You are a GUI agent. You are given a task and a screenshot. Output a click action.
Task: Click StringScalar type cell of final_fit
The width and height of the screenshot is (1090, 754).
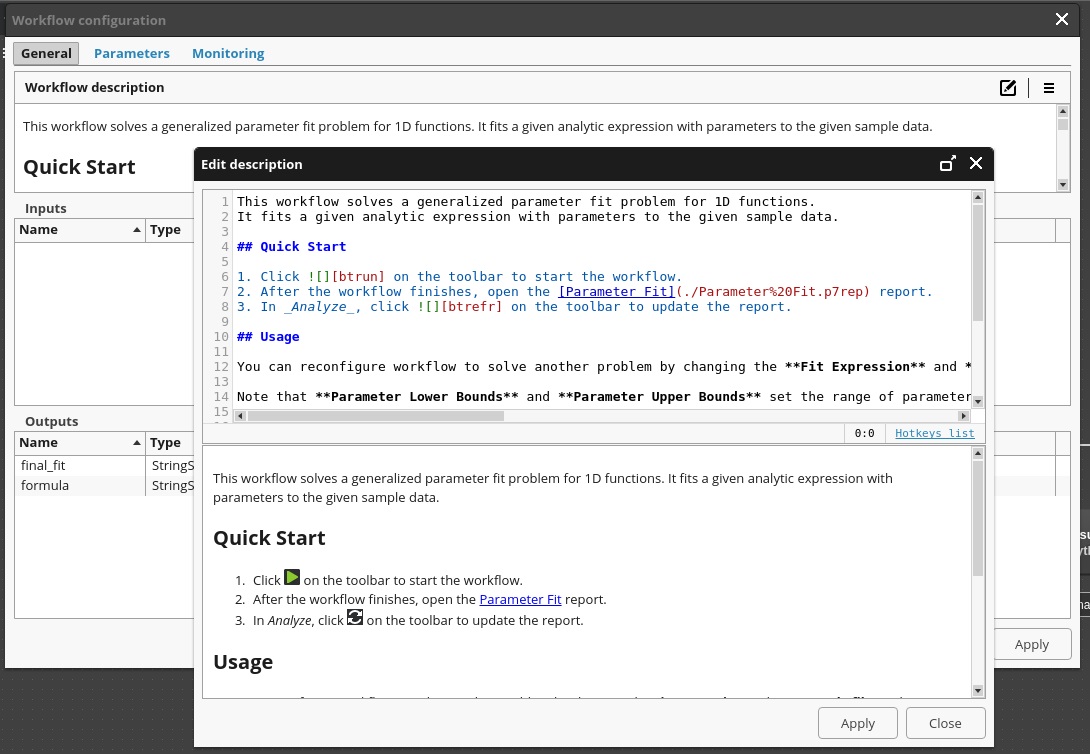coord(172,466)
